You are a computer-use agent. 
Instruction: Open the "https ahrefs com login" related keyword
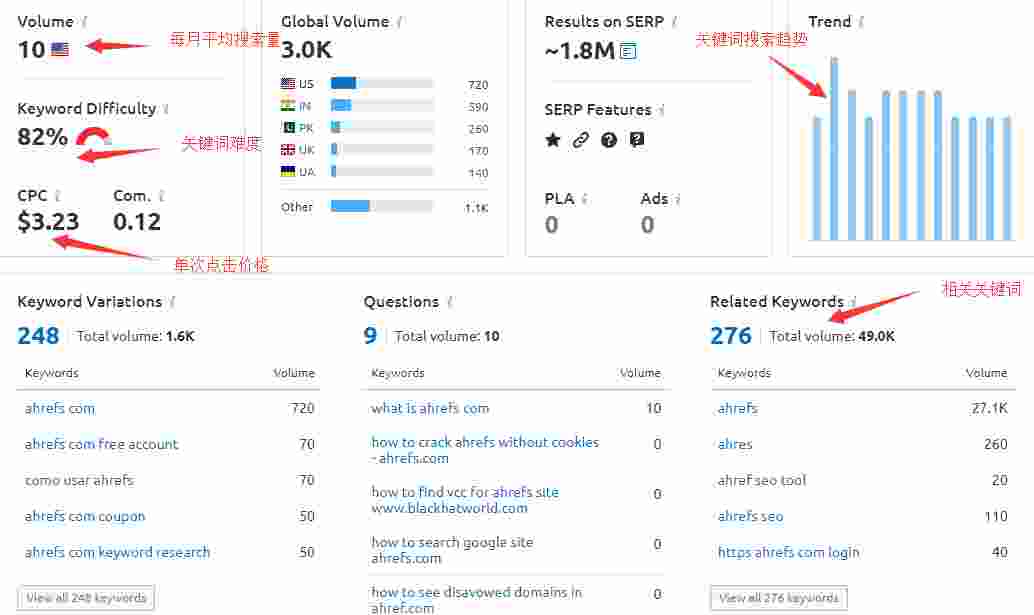click(788, 552)
